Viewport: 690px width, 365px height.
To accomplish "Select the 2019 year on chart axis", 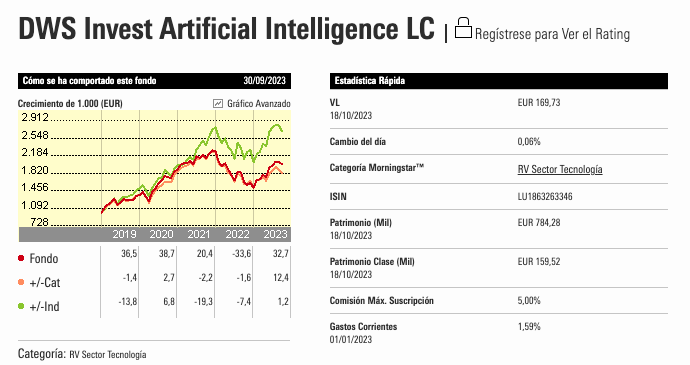I will tap(124, 234).
